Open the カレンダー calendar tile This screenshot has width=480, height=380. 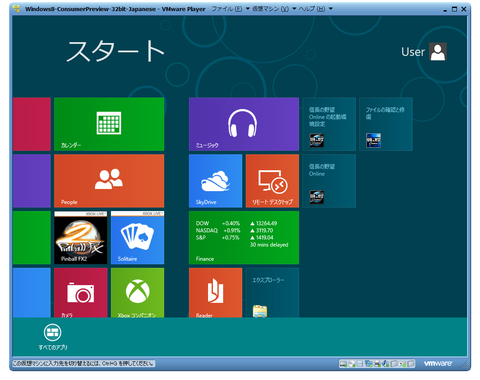(109, 124)
